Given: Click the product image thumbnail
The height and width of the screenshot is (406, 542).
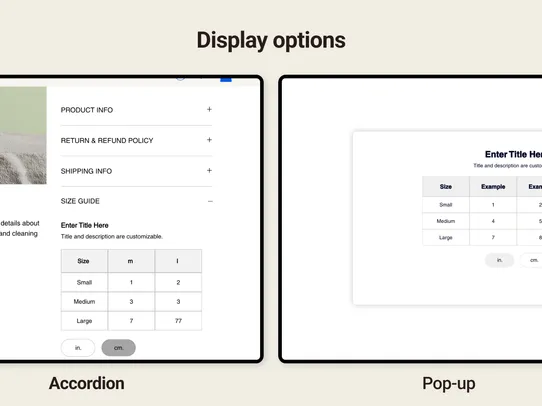Looking at the screenshot, I should click(23, 135).
